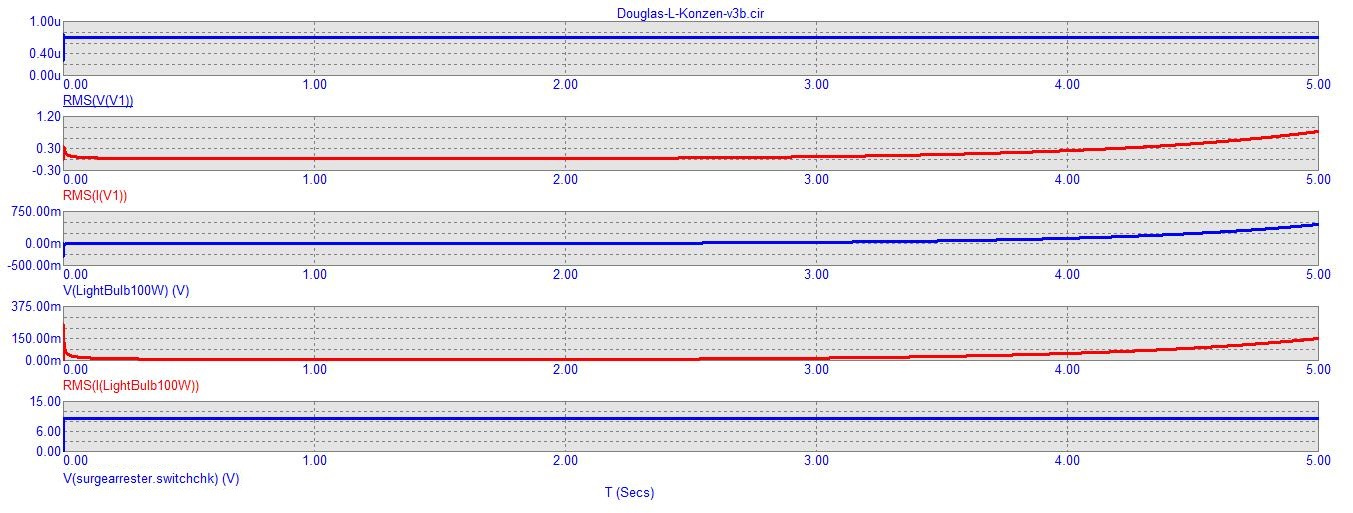Click the blue RMS(V(V1)) waveform trace
The height and width of the screenshot is (513, 1353).
pos(690,38)
